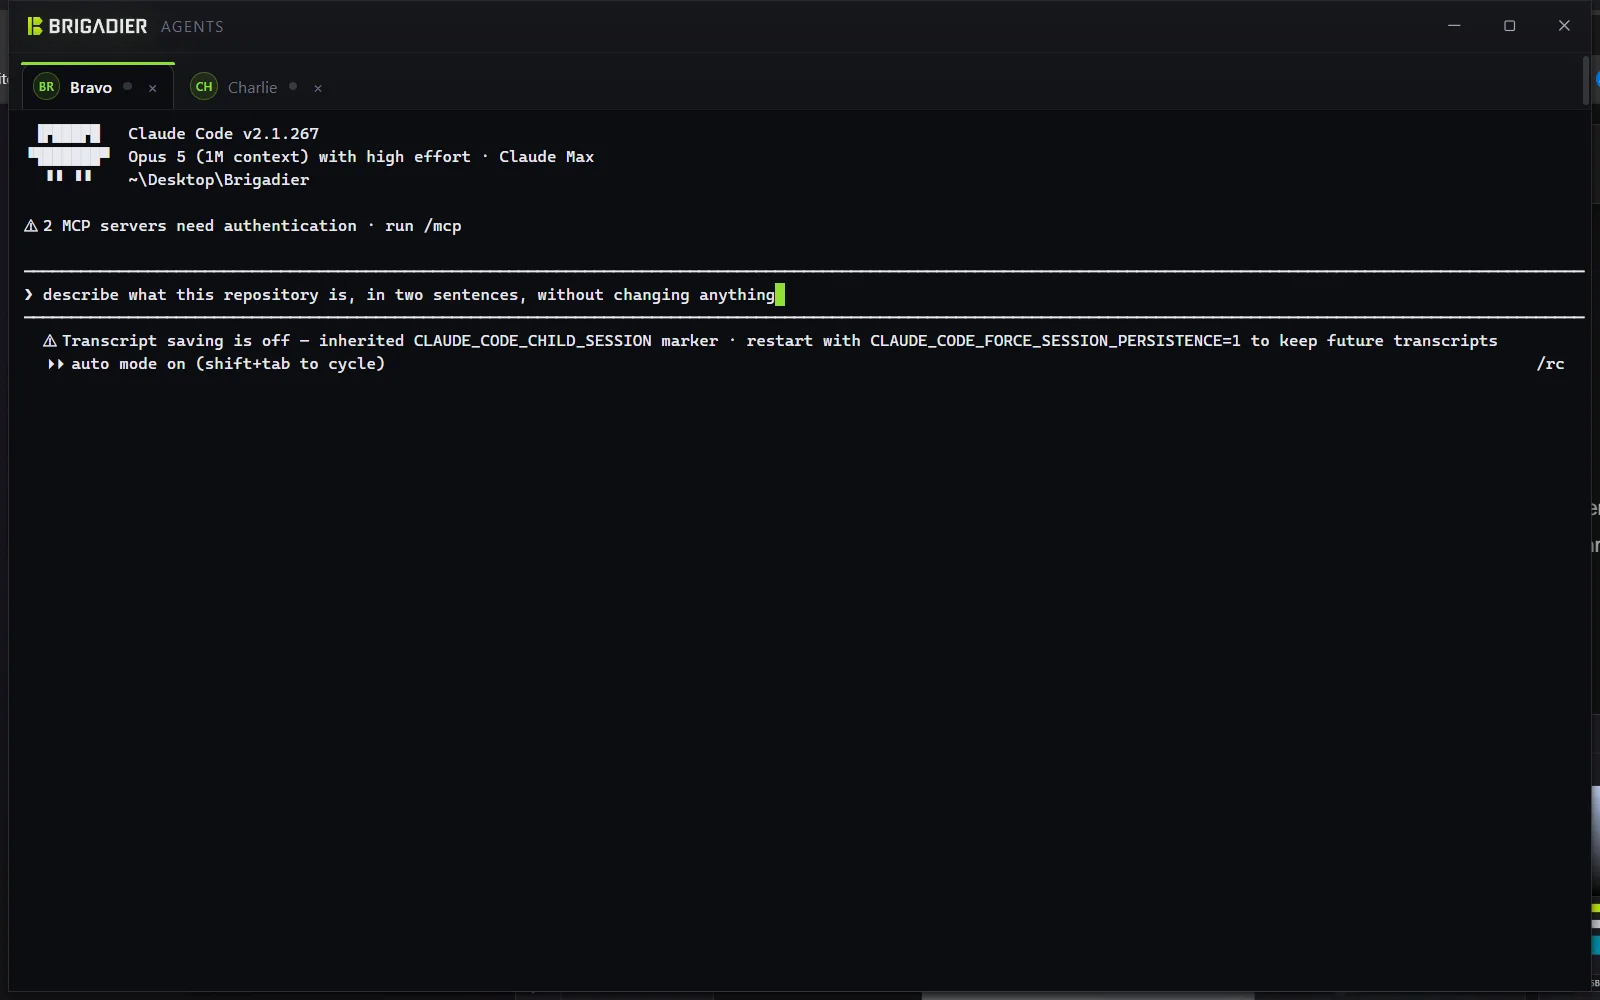Screen dimensions: 1600x1000
Task: Click the vertical scrollbar thumb at top right
Action: tap(1586, 80)
